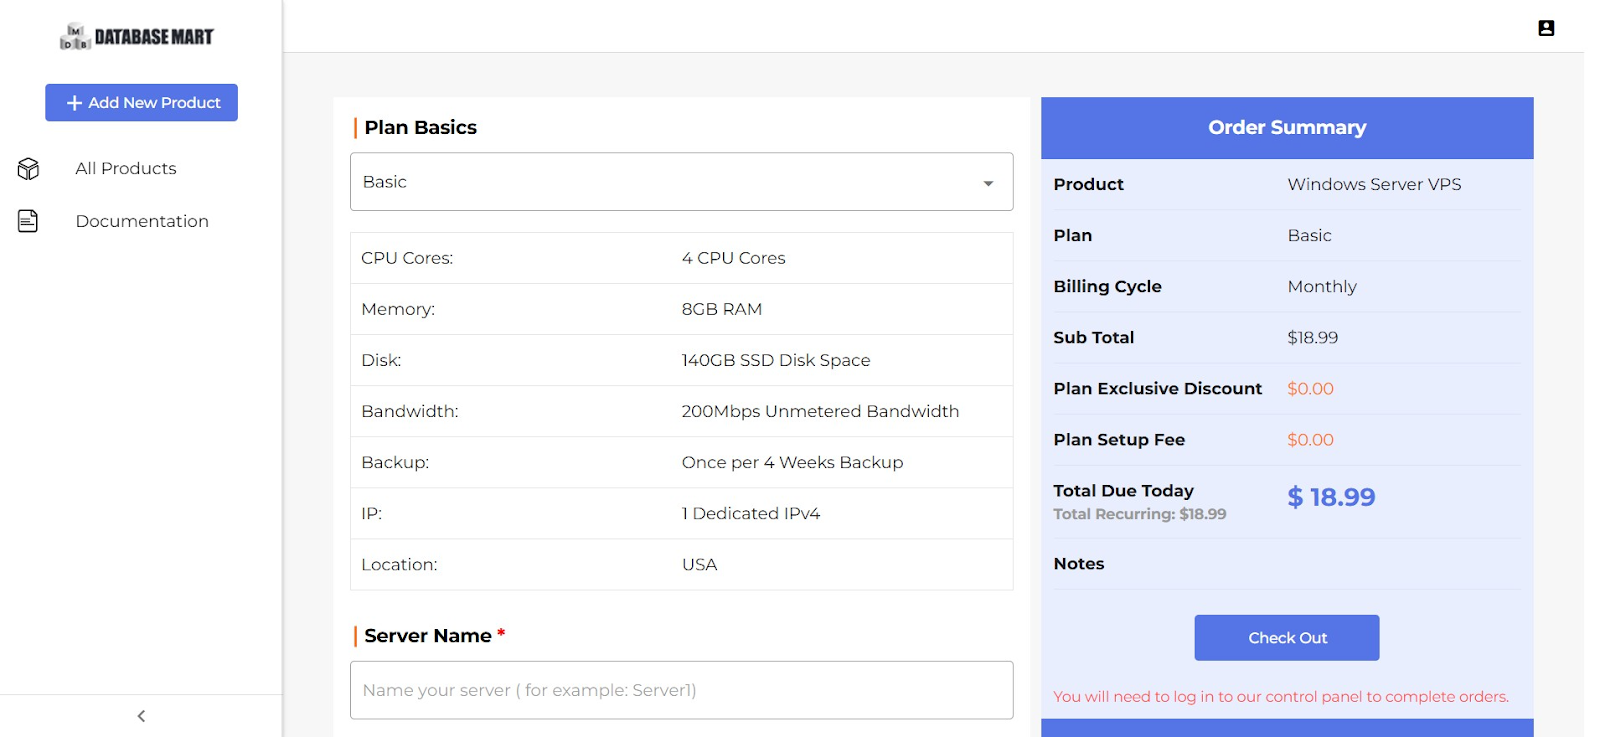
Task: Select the 4 CPU Cores spec value
Action: (x=733, y=258)
